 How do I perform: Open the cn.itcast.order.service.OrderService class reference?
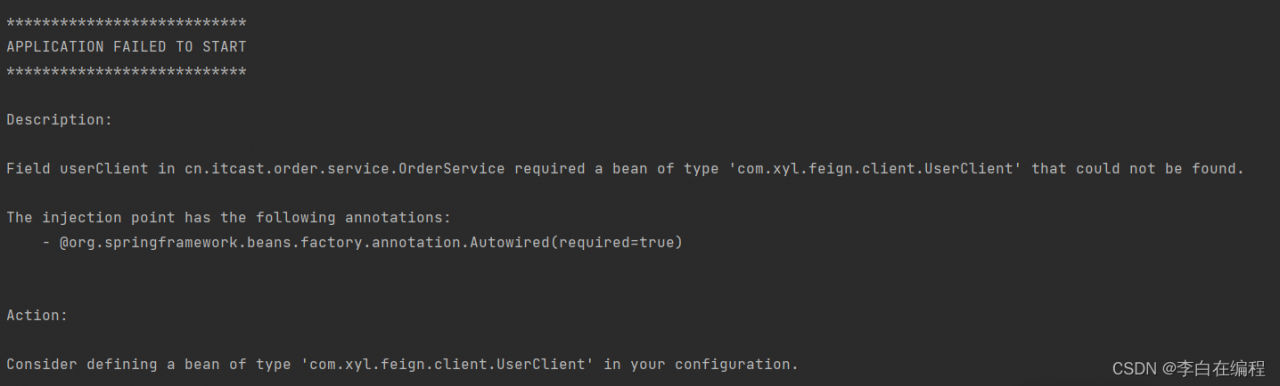point(345,169)
